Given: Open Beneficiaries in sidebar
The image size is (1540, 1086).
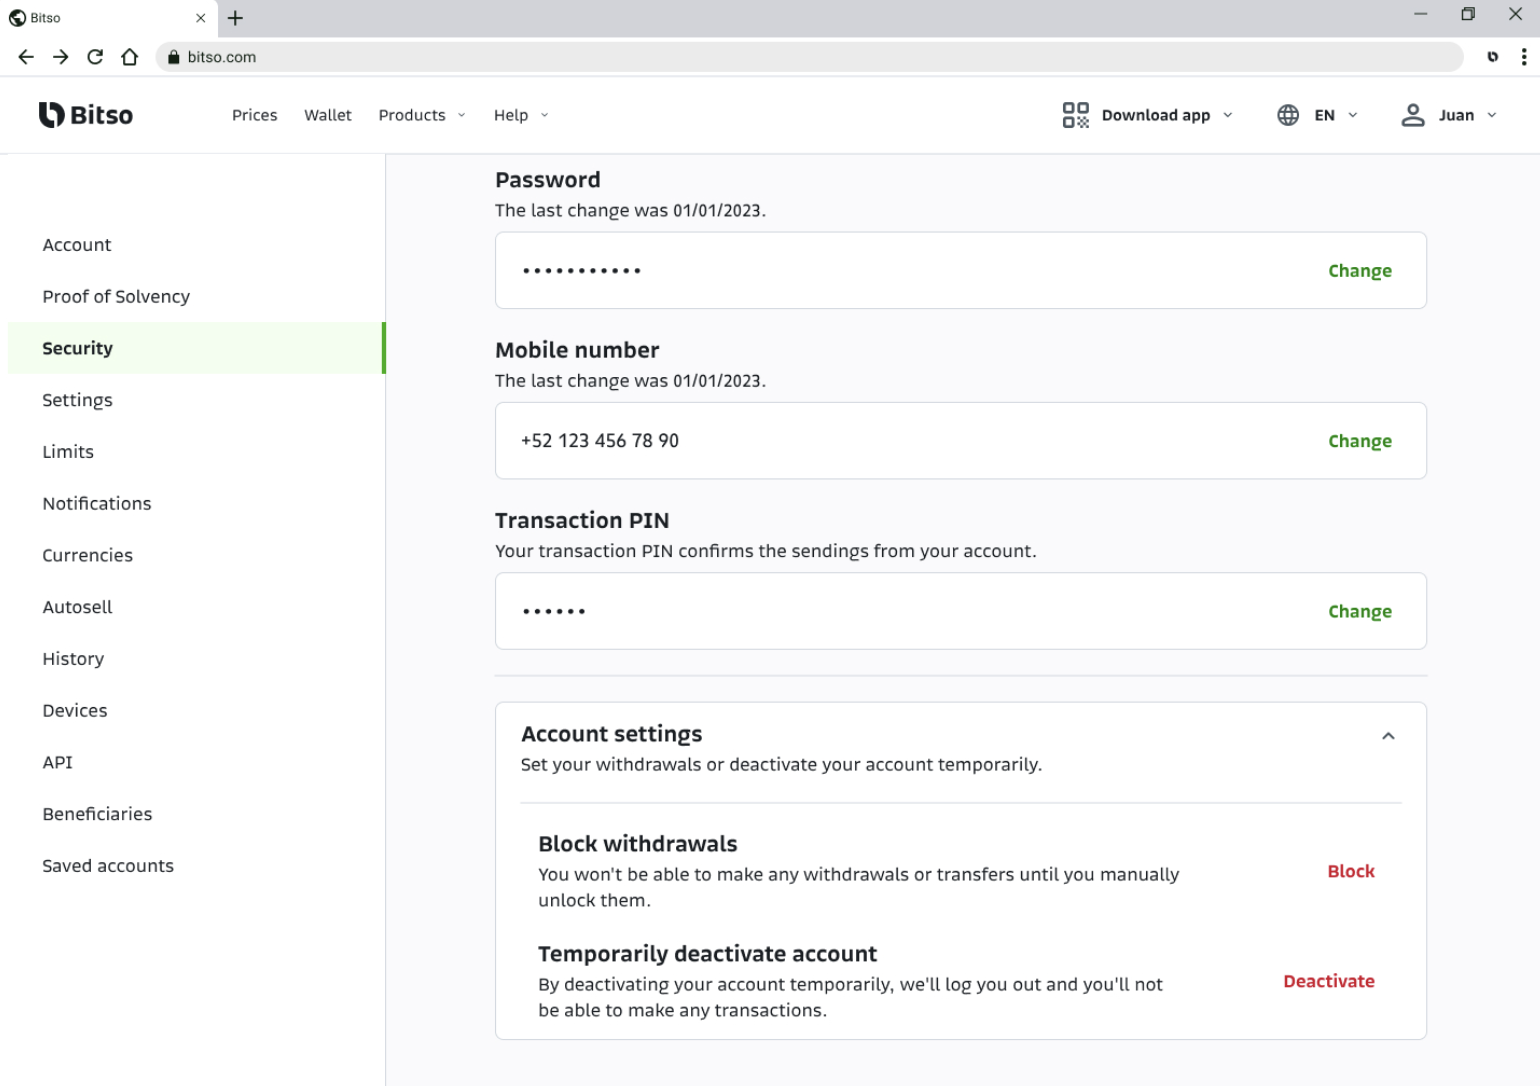Looking at the screenshot, I should 97,814.
